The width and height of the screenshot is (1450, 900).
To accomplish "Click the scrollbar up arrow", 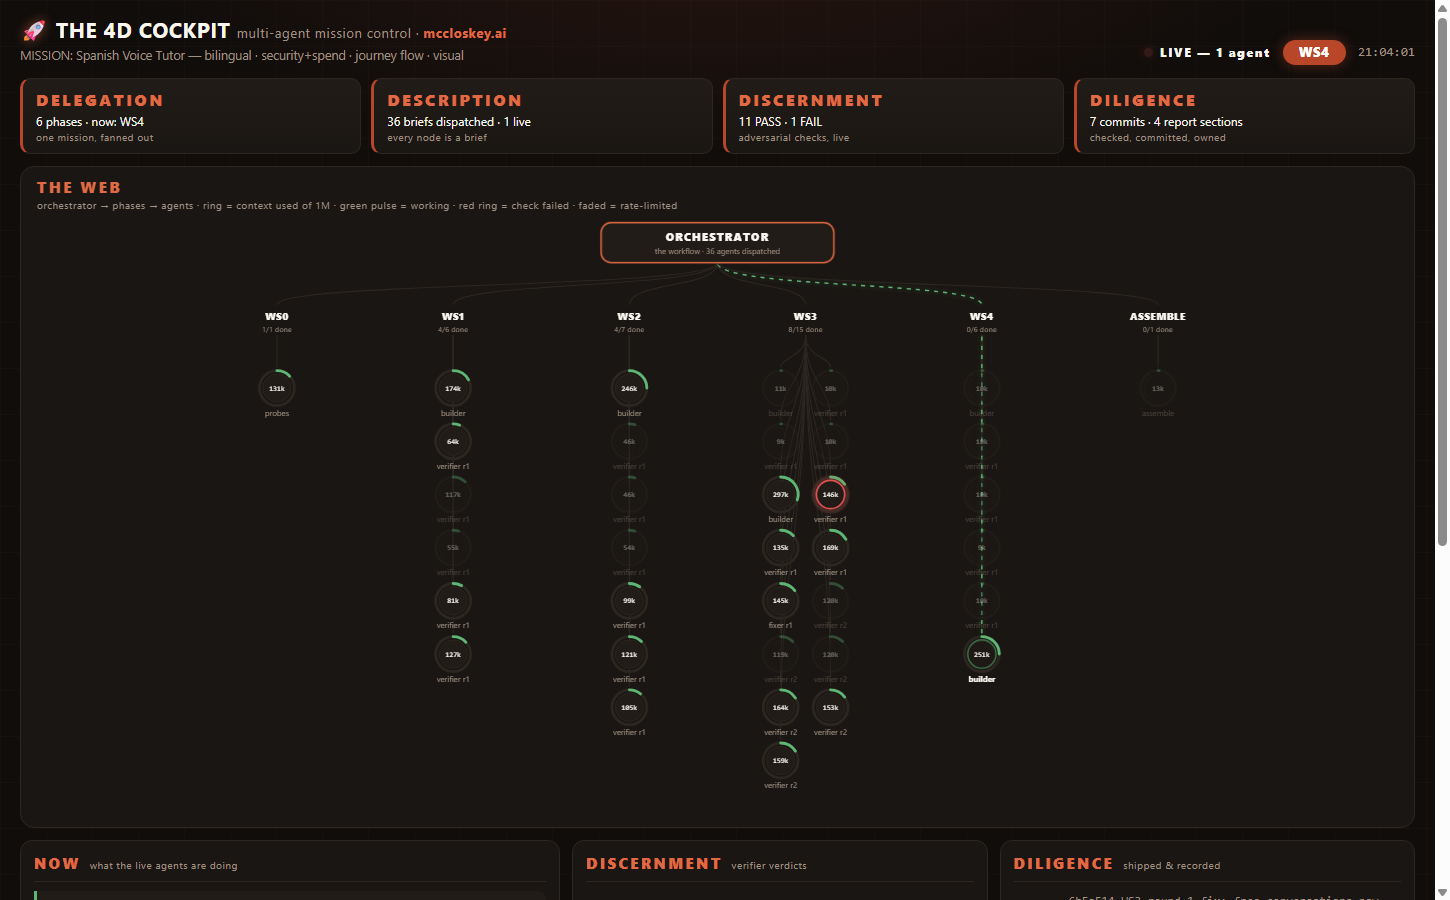I will (x=1442, y=8).
